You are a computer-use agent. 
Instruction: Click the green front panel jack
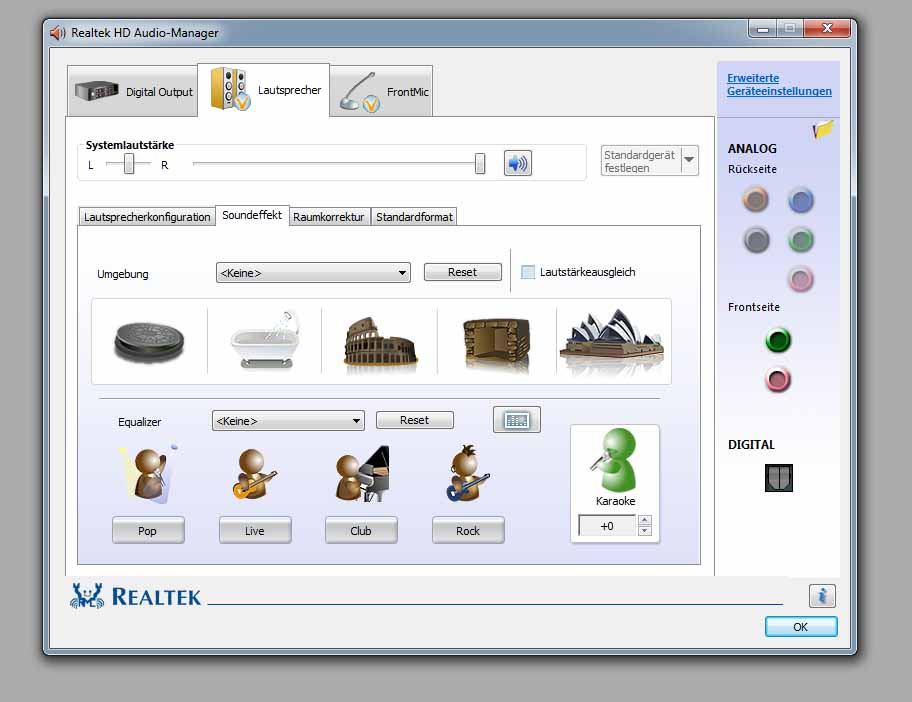click(778, 341)
